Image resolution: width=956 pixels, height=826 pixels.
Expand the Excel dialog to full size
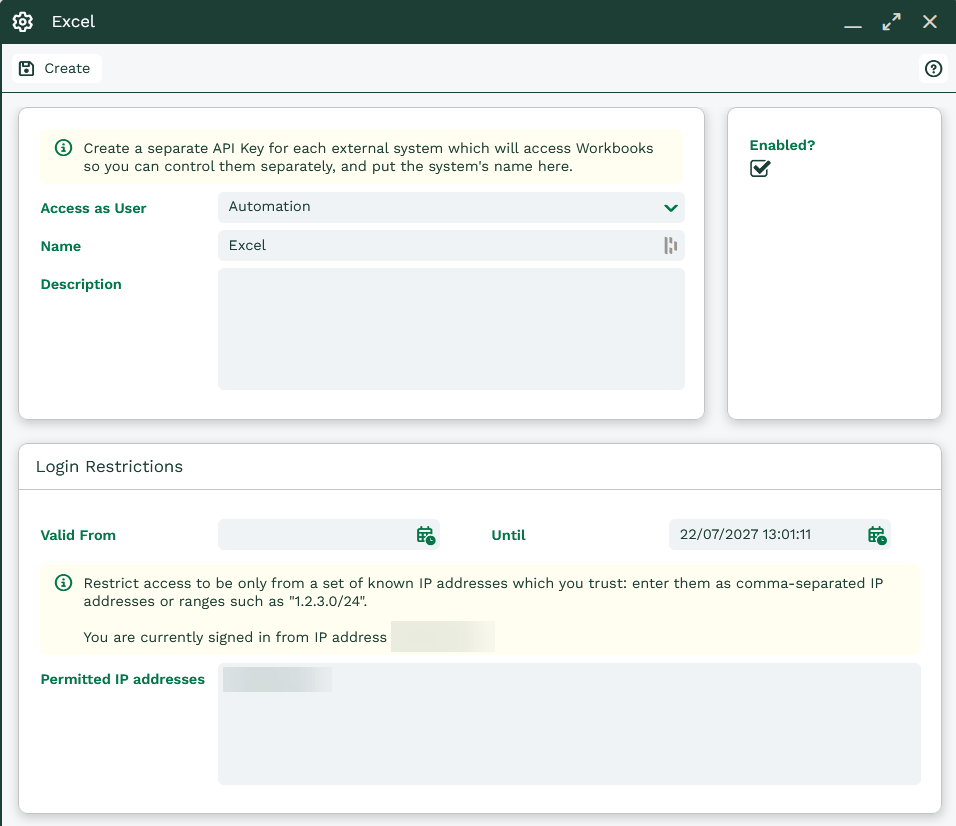[891, 22]
